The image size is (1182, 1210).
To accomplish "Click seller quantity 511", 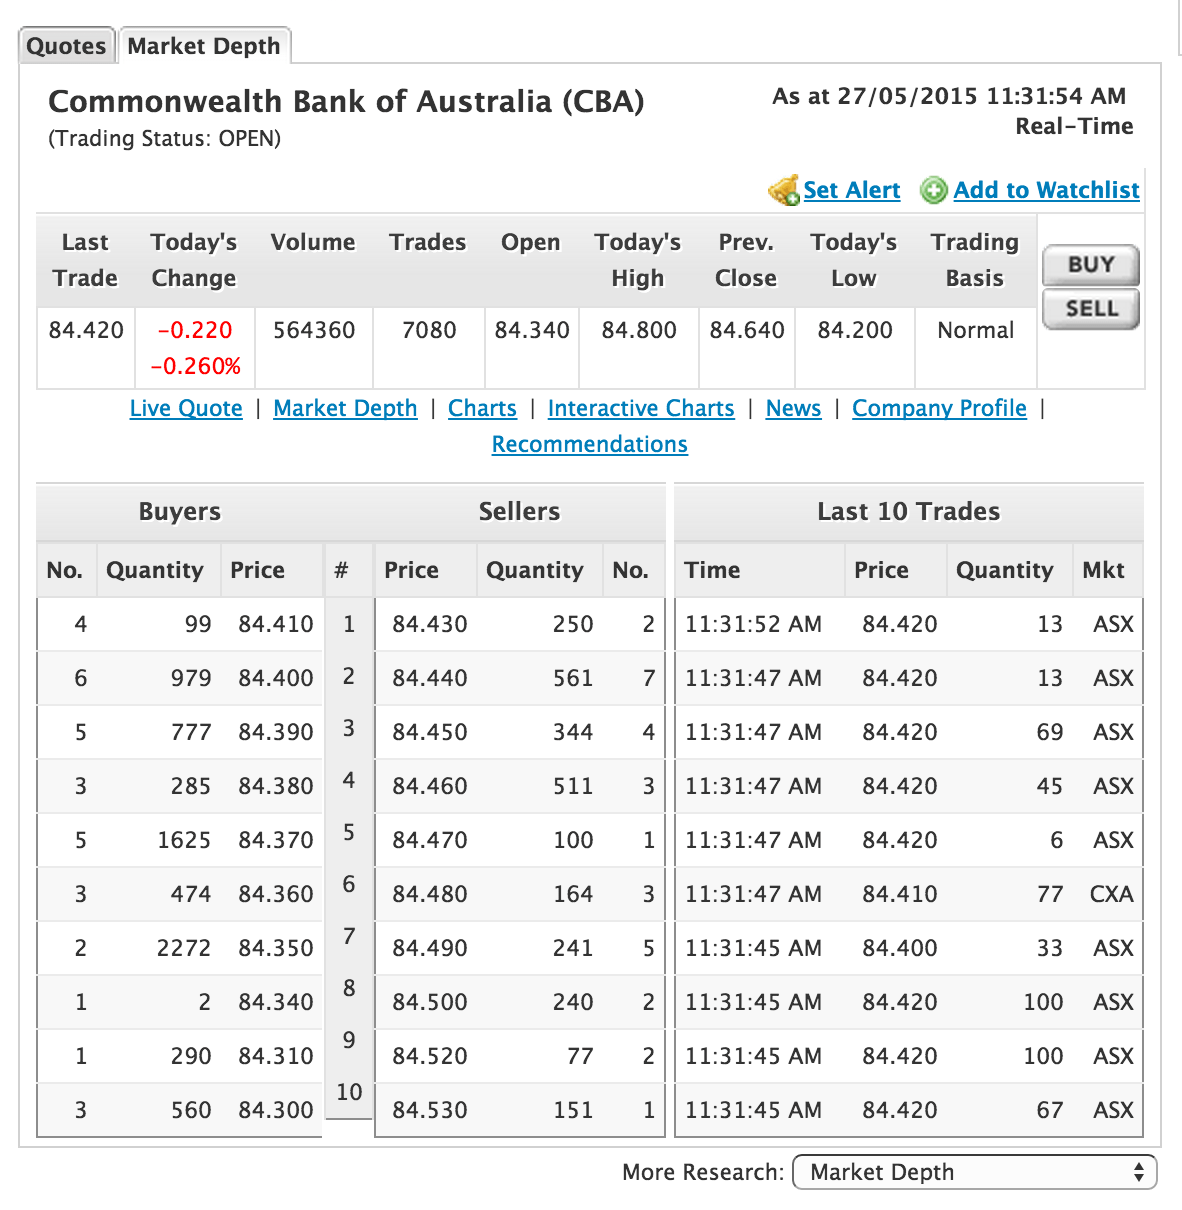I will (x=573, y=786).
